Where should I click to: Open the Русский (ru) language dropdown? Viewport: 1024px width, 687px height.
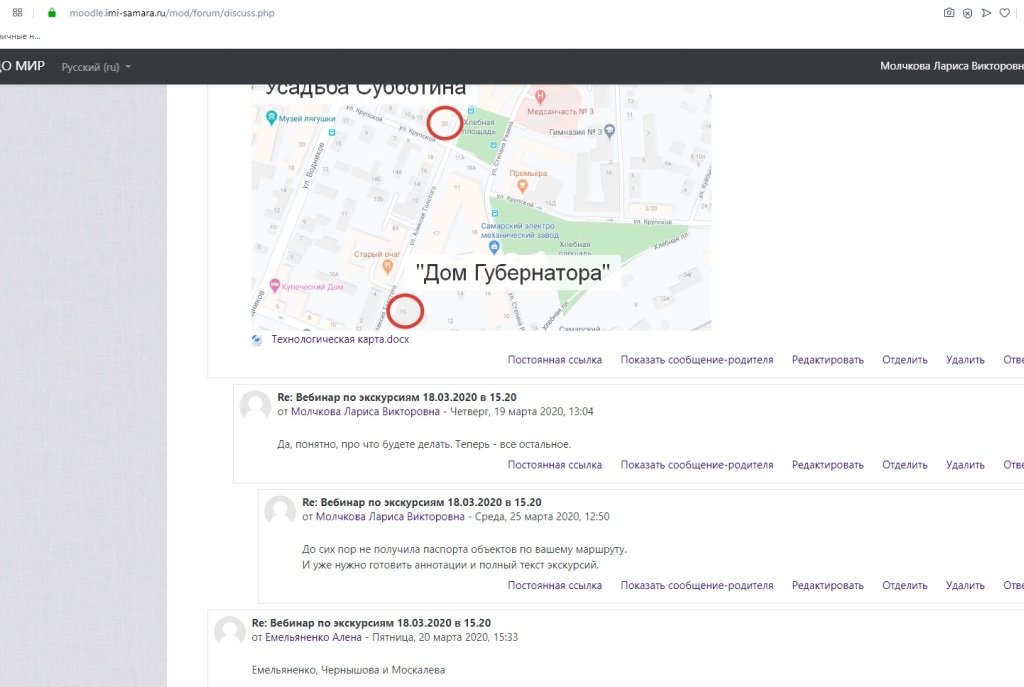(96, 67)
